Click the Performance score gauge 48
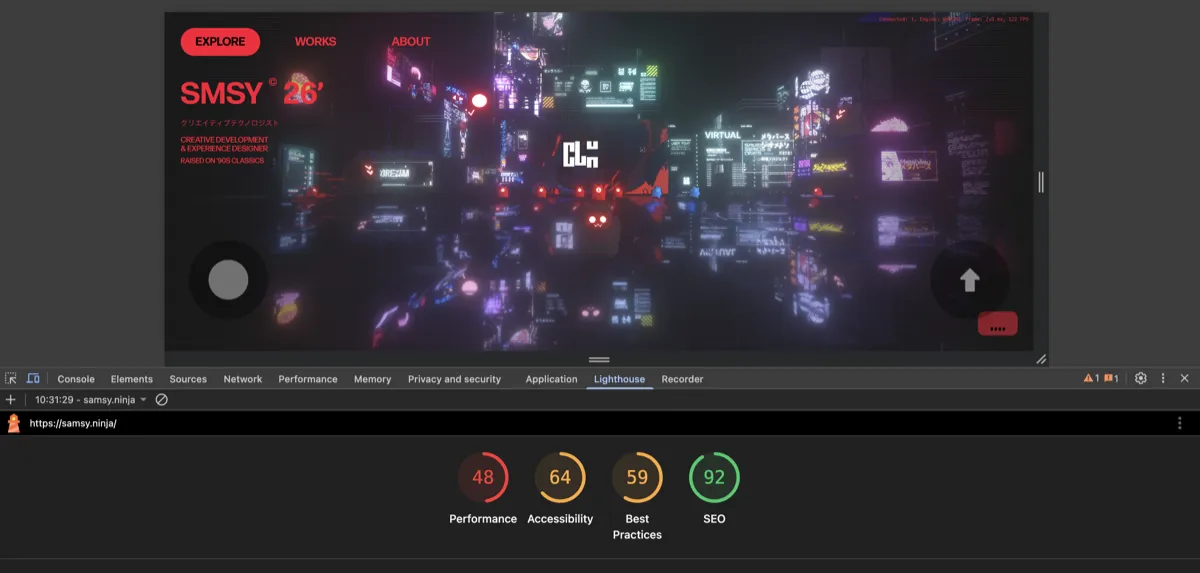The height and width of the screenshot is (573, 1200). coord(483,477)
